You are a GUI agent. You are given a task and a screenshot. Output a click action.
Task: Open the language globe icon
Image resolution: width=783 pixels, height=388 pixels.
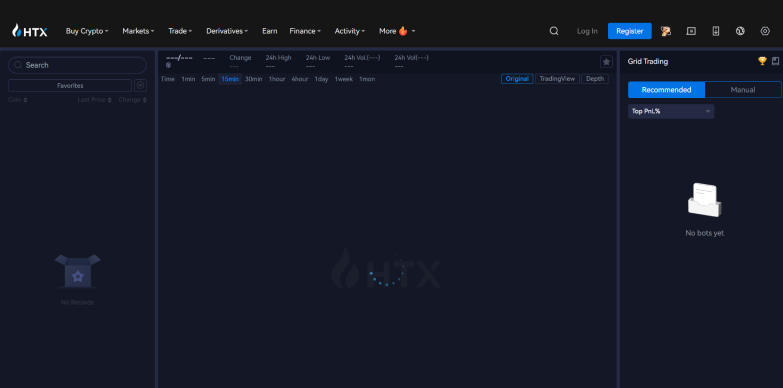coord(740,31)
